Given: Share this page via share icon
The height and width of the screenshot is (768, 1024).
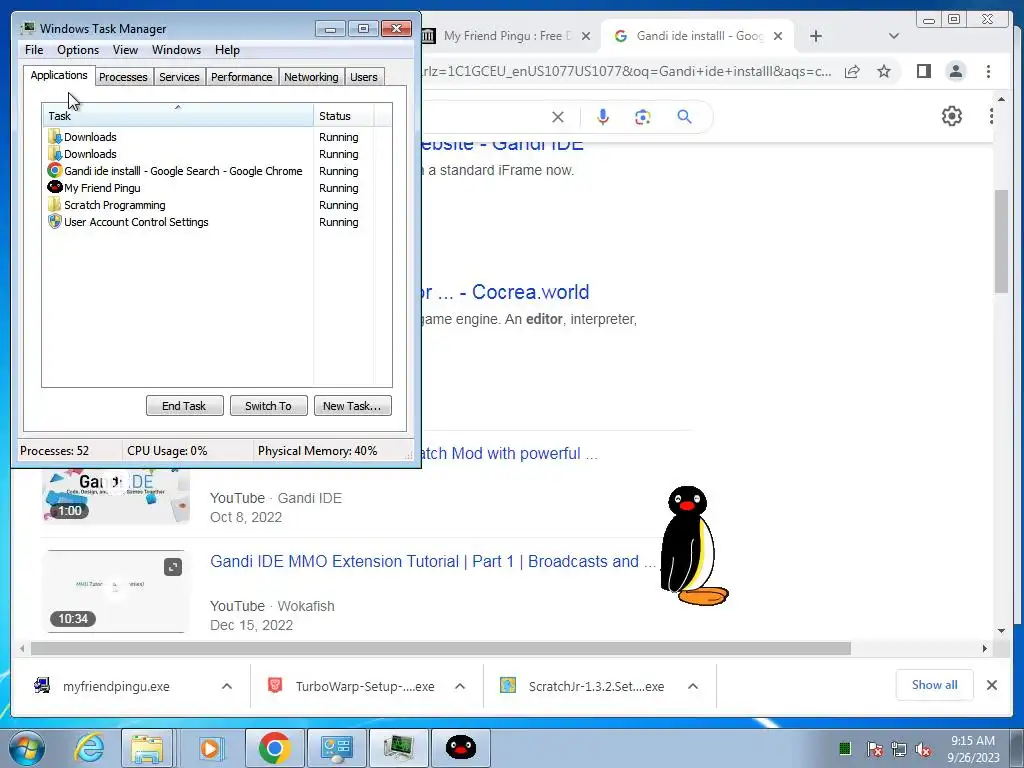Looking at the screenshot, I should pos(852,71).
